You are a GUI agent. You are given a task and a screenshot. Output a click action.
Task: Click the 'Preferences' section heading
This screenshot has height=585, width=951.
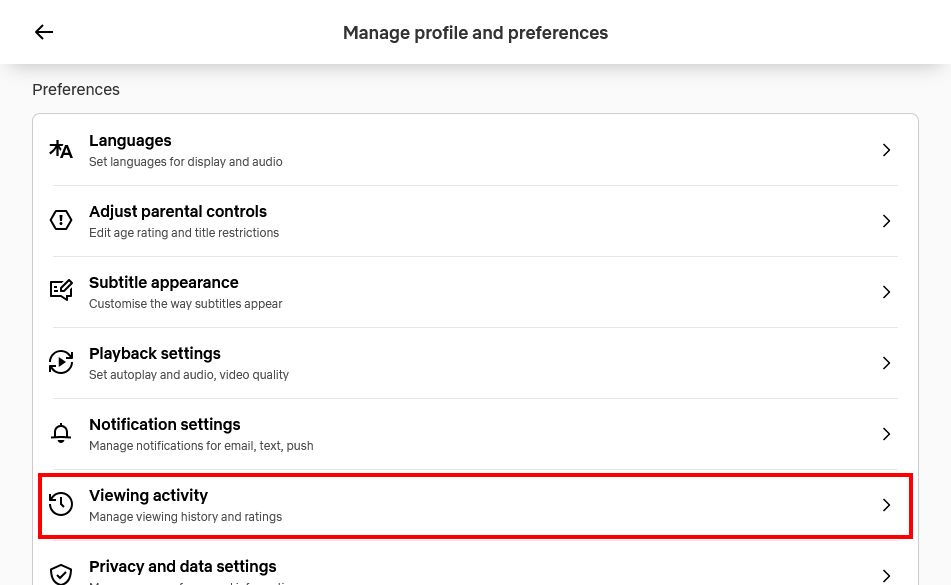[x=76, y=90]
